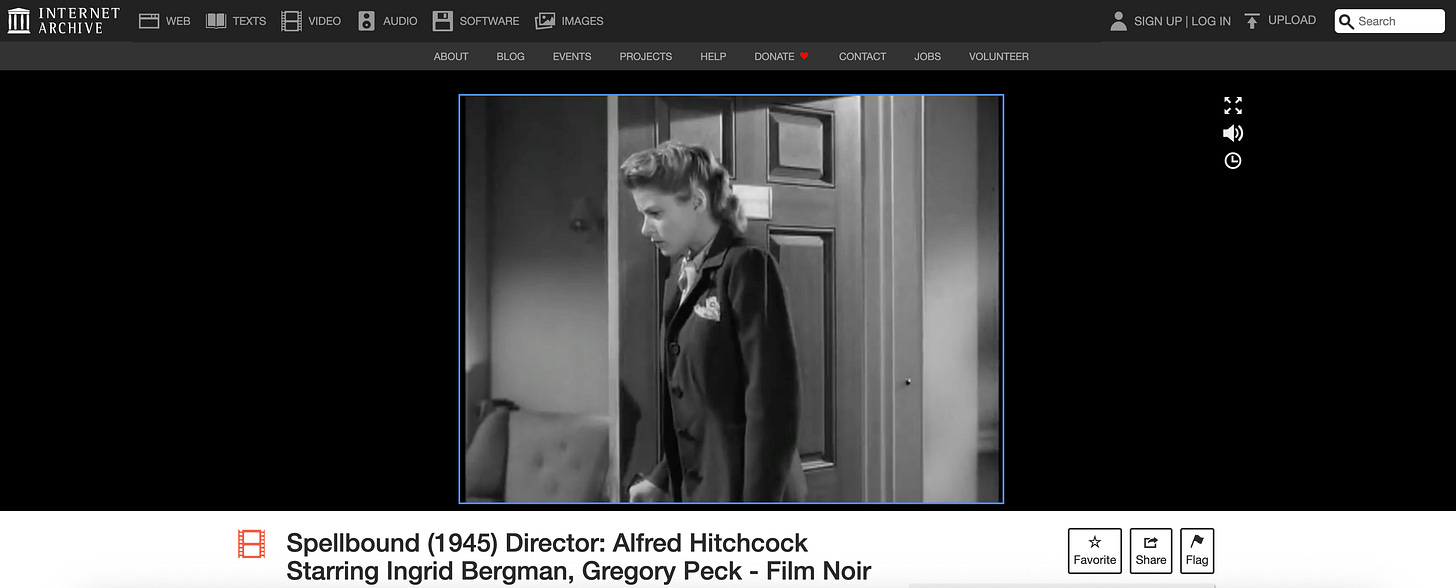Click the WEB label in top navigation

tap(178, 21)
